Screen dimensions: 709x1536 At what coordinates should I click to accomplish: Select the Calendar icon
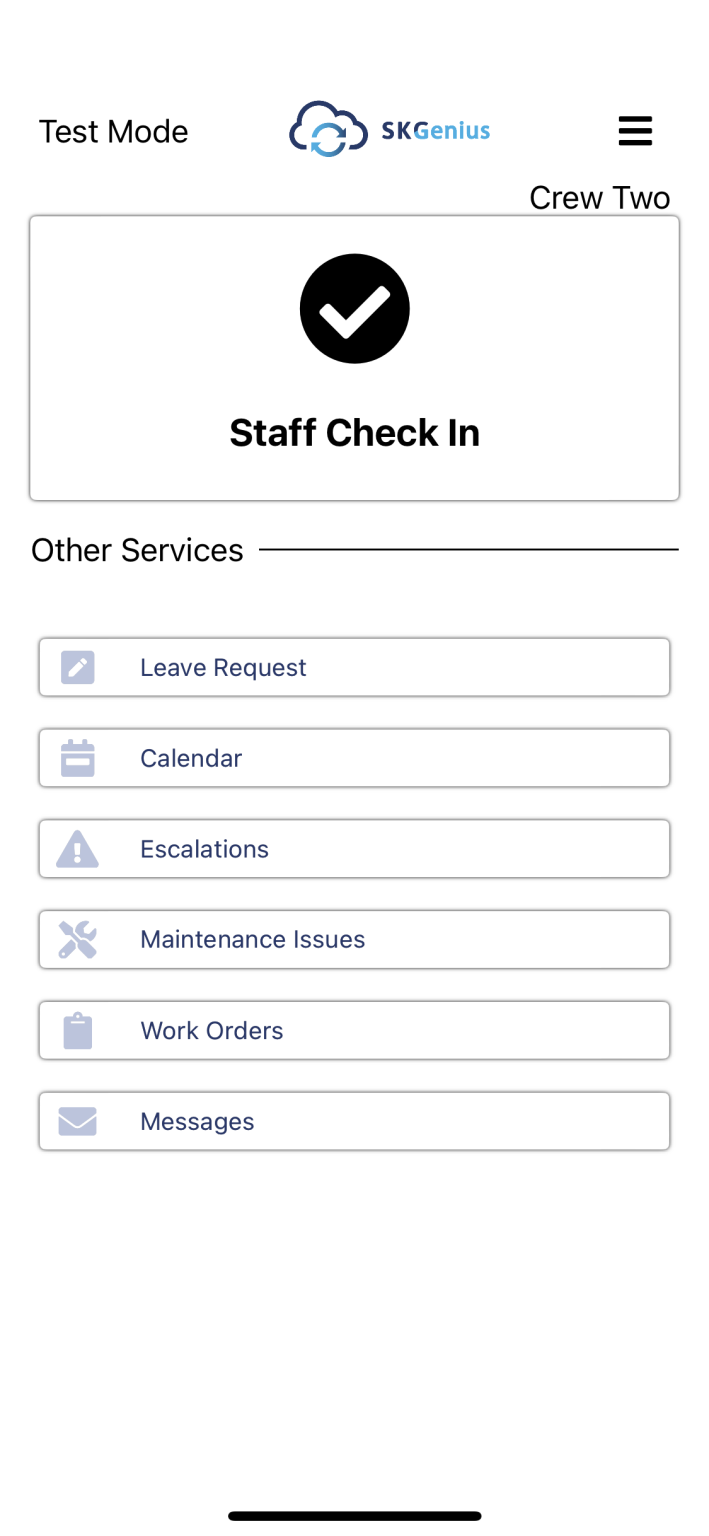78,757
